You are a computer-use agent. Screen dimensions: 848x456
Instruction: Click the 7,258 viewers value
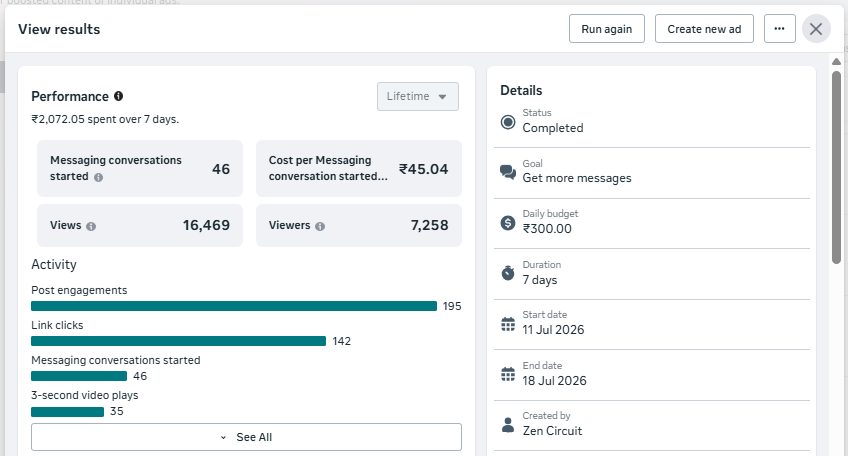(429, 225)
